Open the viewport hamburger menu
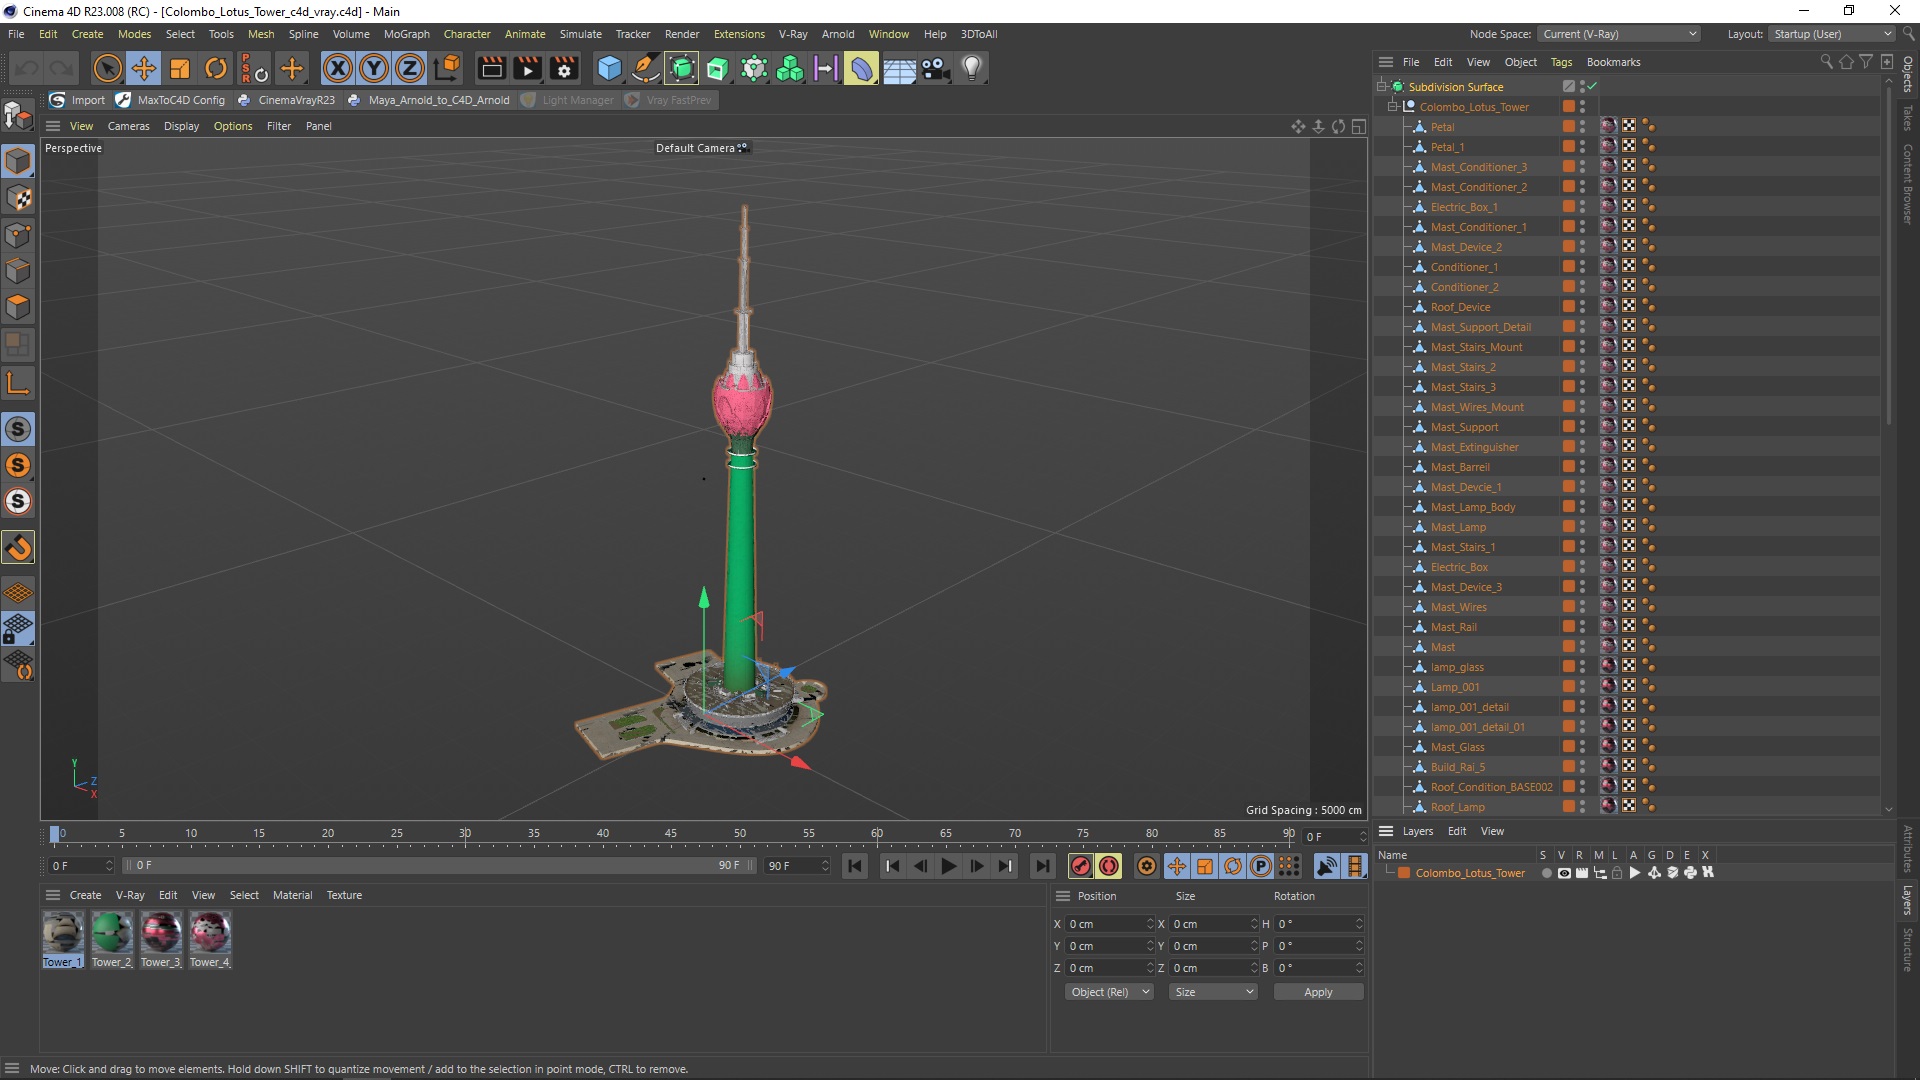The image size is (1920, 1080). pyautogui.click(x=53, y=126)
